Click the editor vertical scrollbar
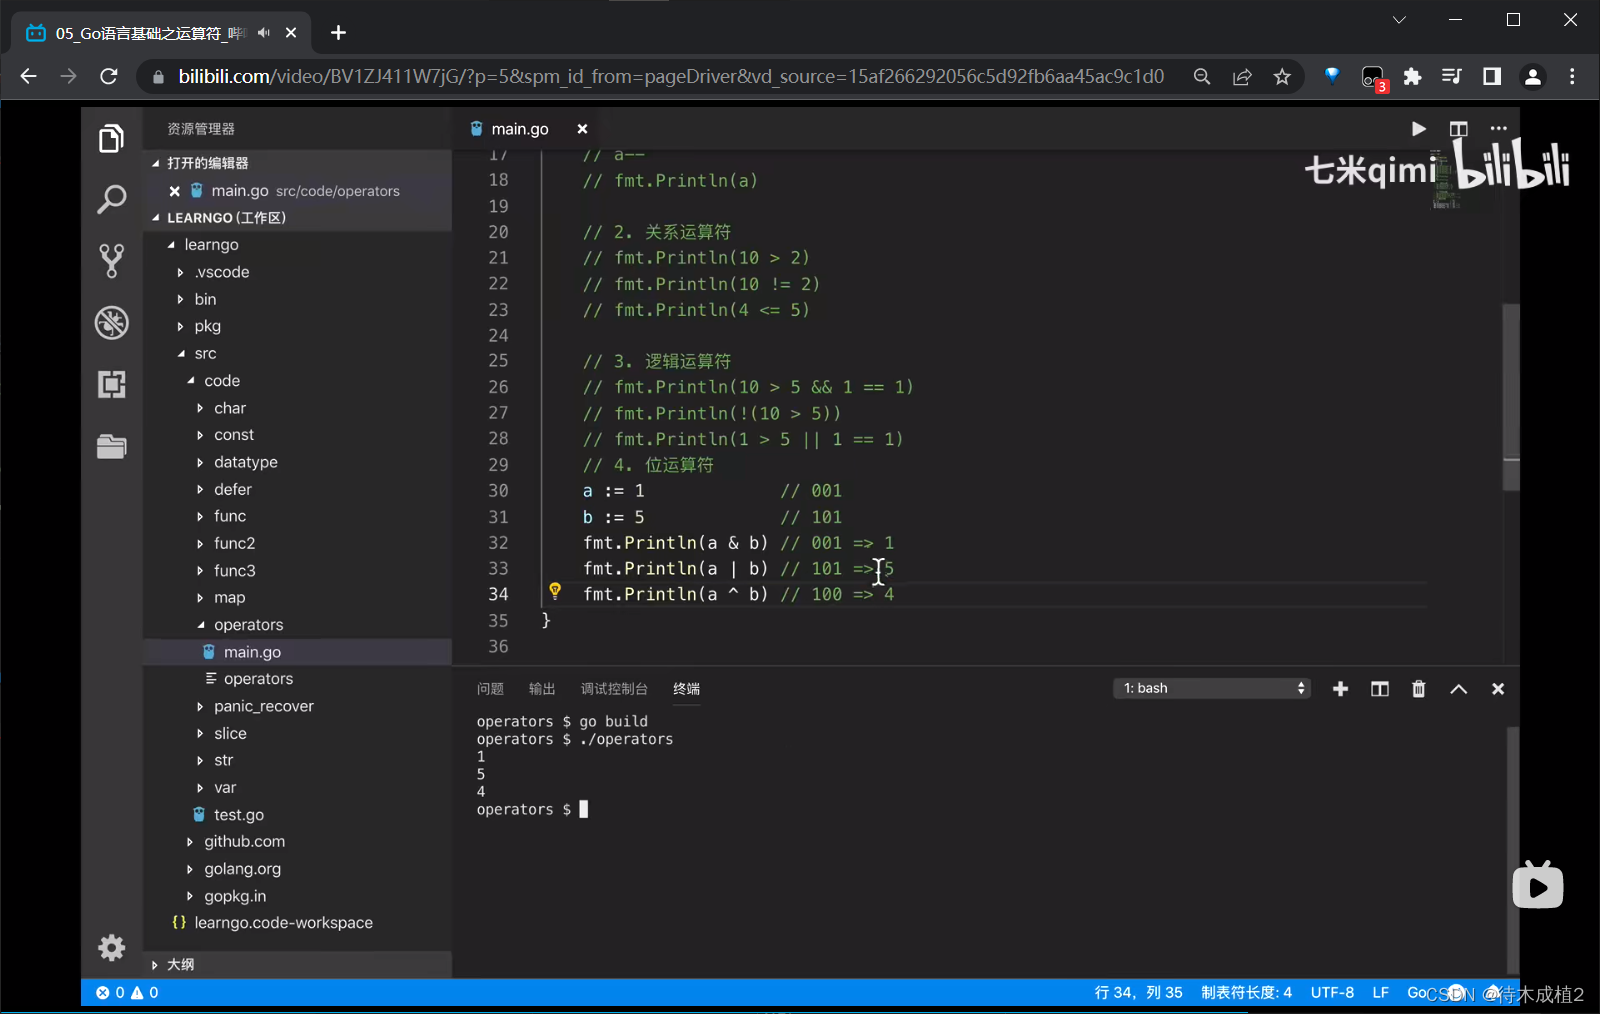The width and height of the screenshot is (1600, 1014). click(1511, 396)
